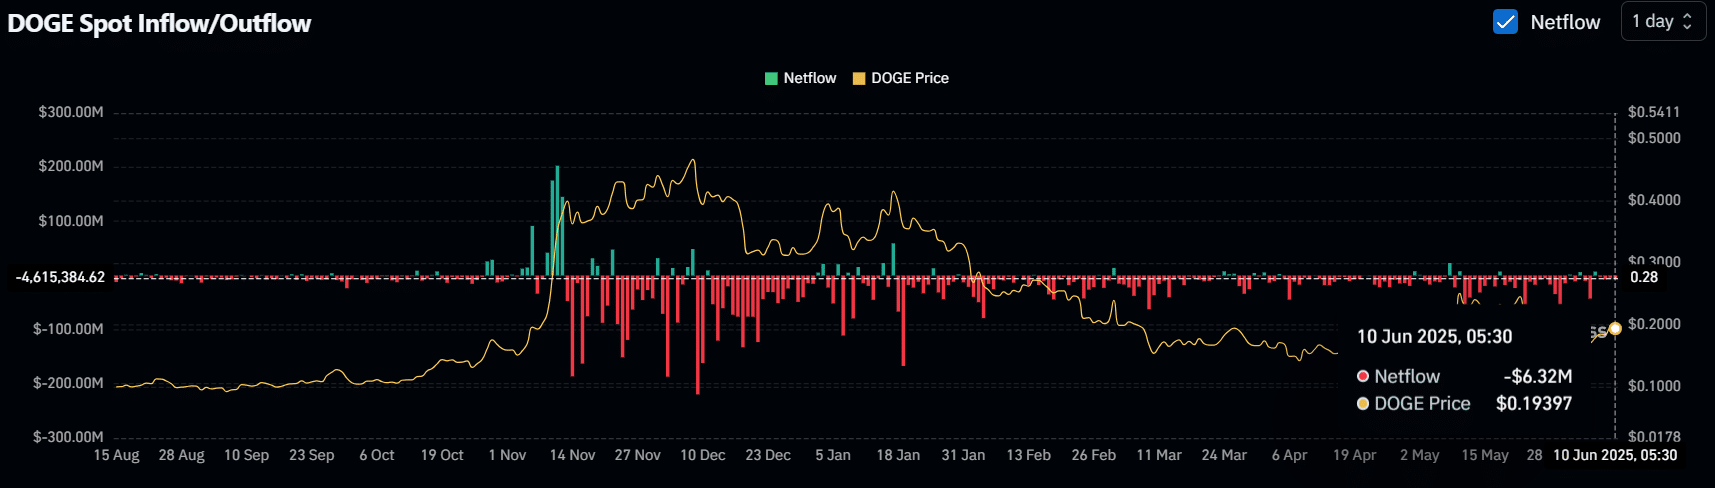Uncheck the Netflow checkbox
Image resolution: width=1715 pixels, height=488 pixels.
click(x=1505, y=22)
